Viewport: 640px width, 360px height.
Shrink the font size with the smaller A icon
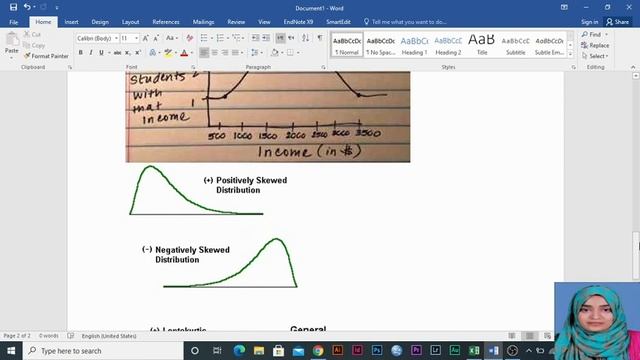click(156, 38)
